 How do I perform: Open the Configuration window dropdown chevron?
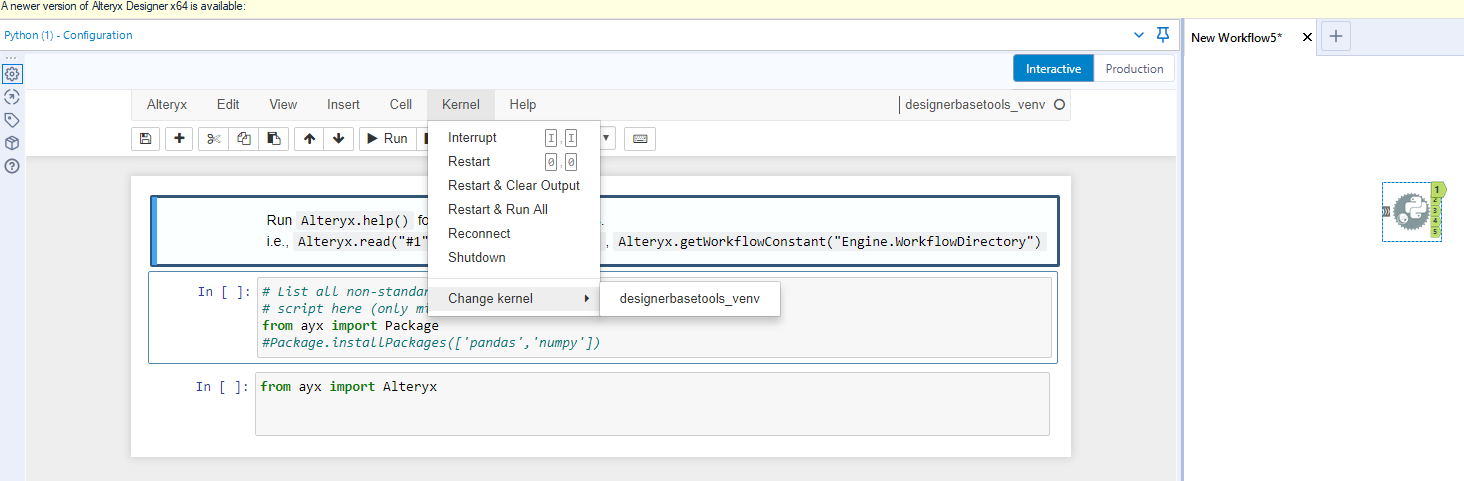[x=1139, y=35]
